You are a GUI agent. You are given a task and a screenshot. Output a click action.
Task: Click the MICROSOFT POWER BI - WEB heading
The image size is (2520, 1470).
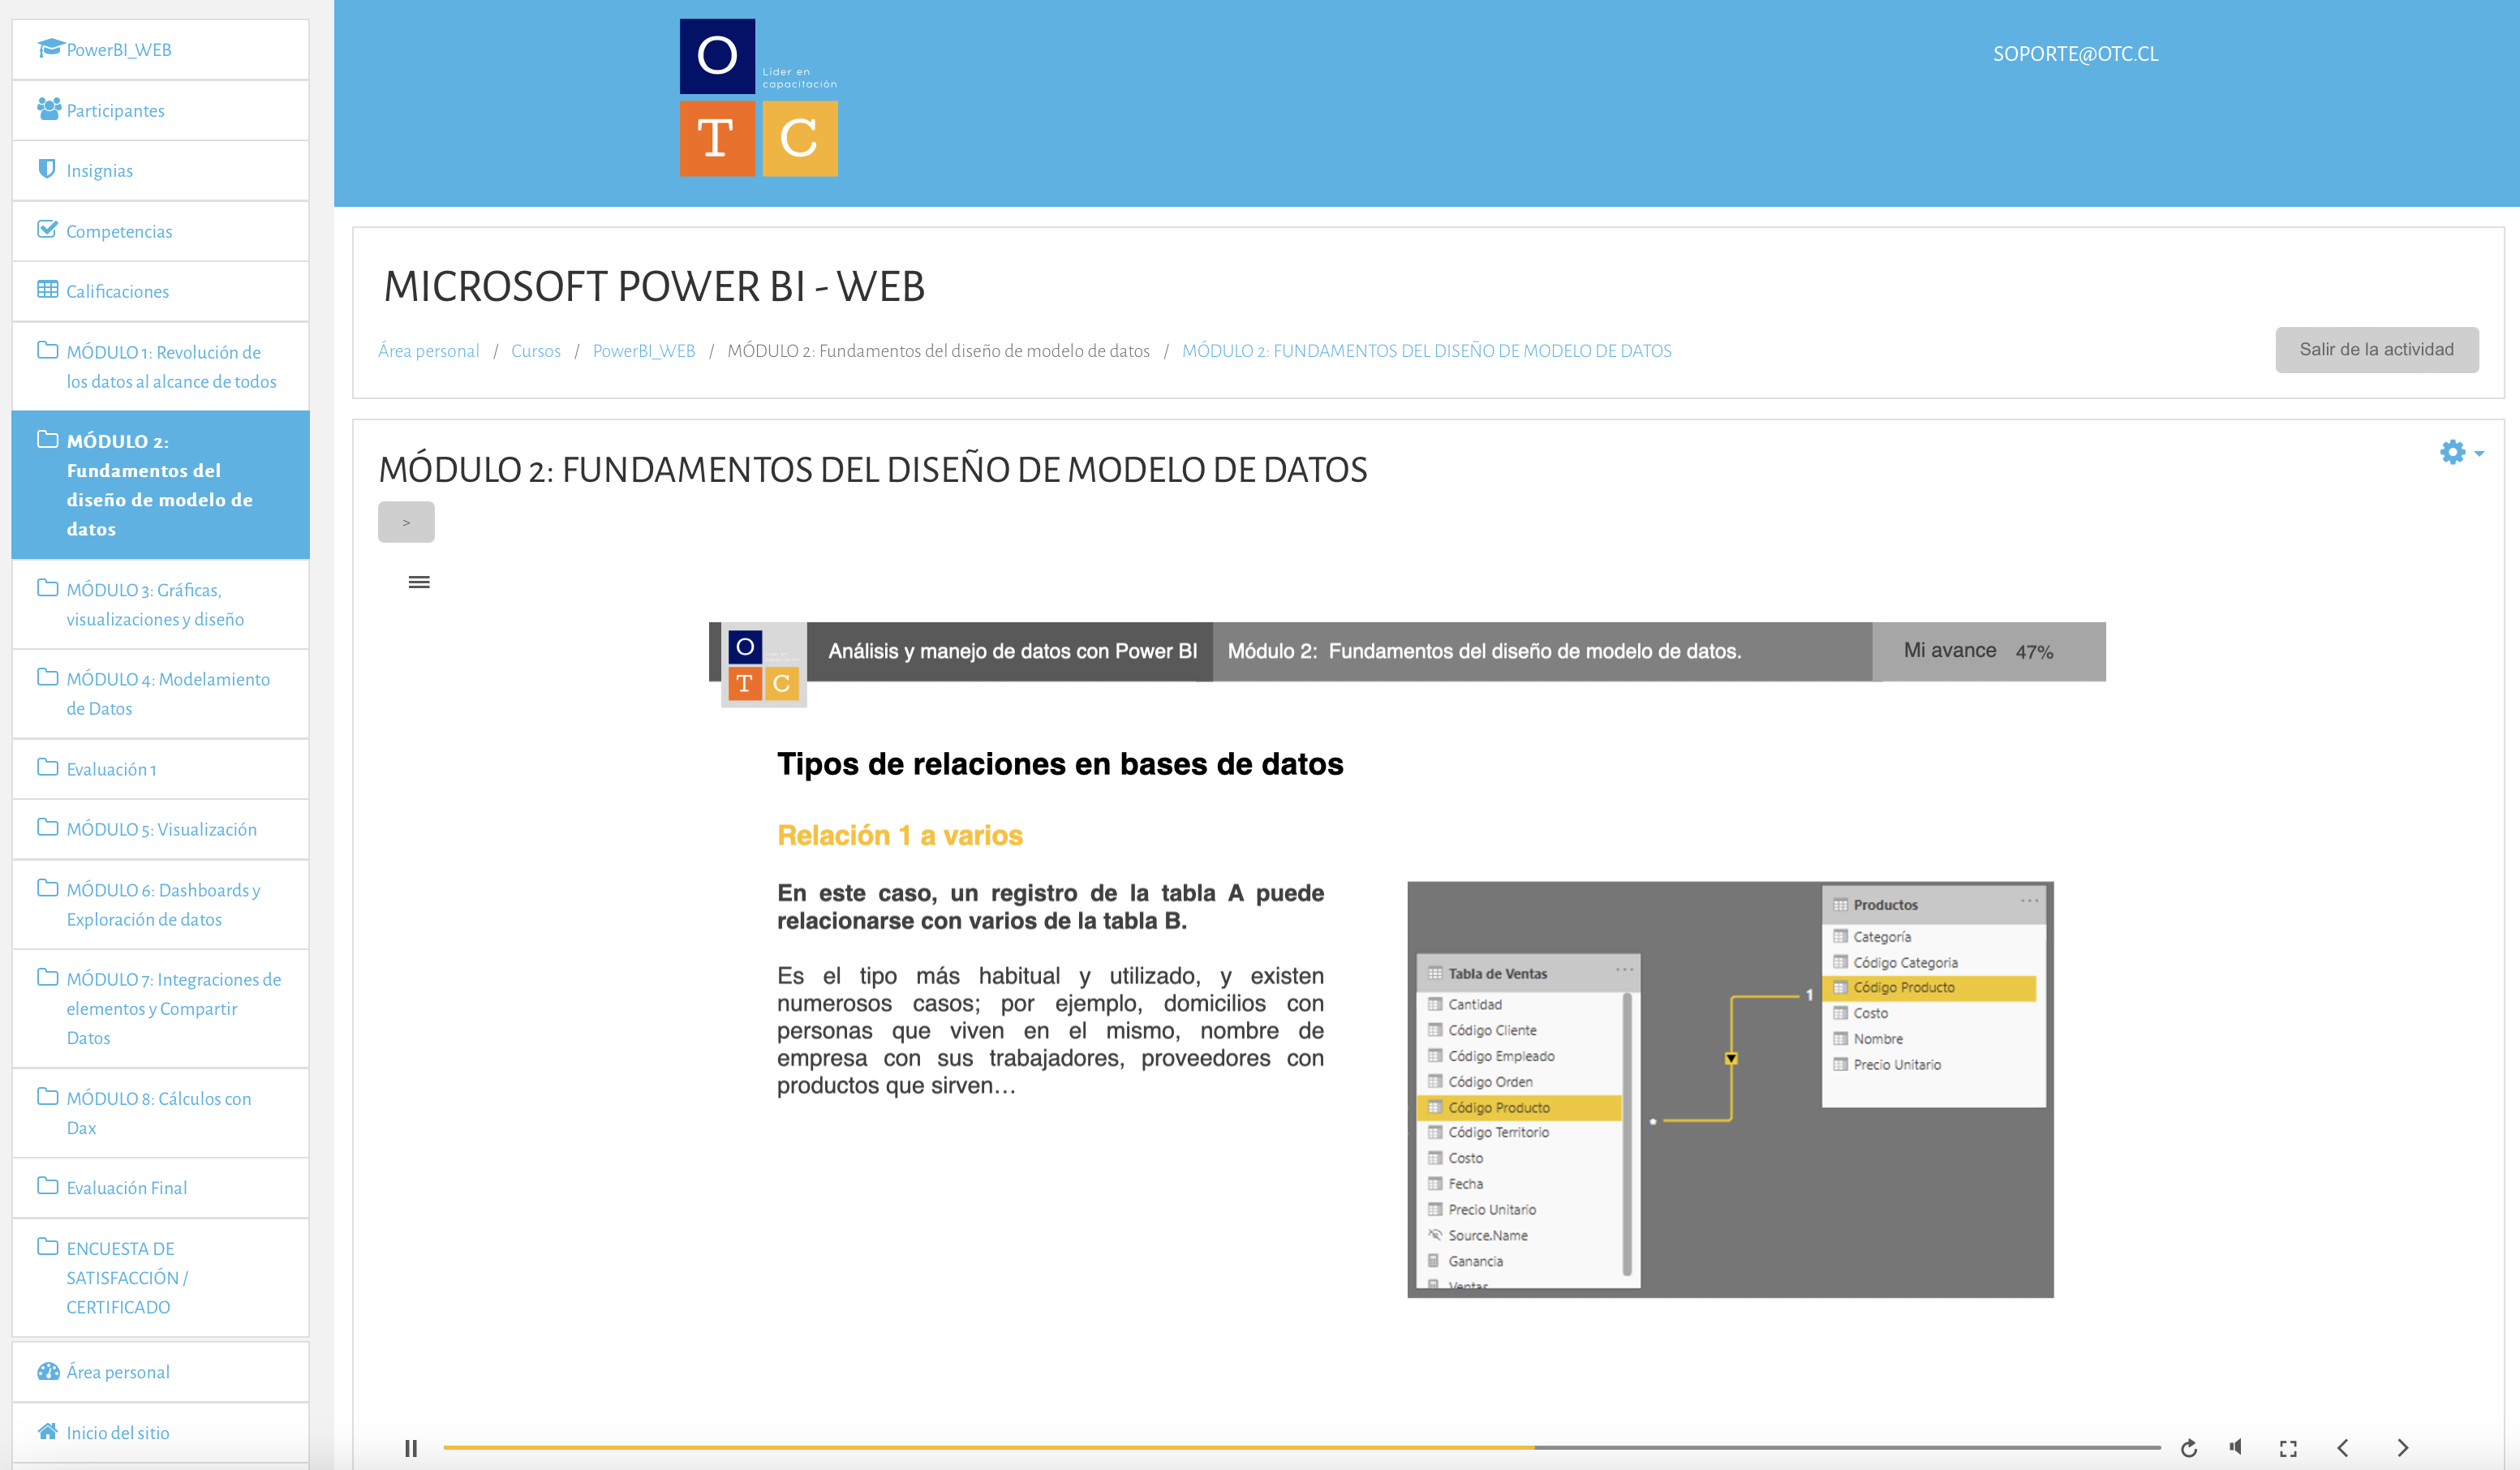point(654,286)
